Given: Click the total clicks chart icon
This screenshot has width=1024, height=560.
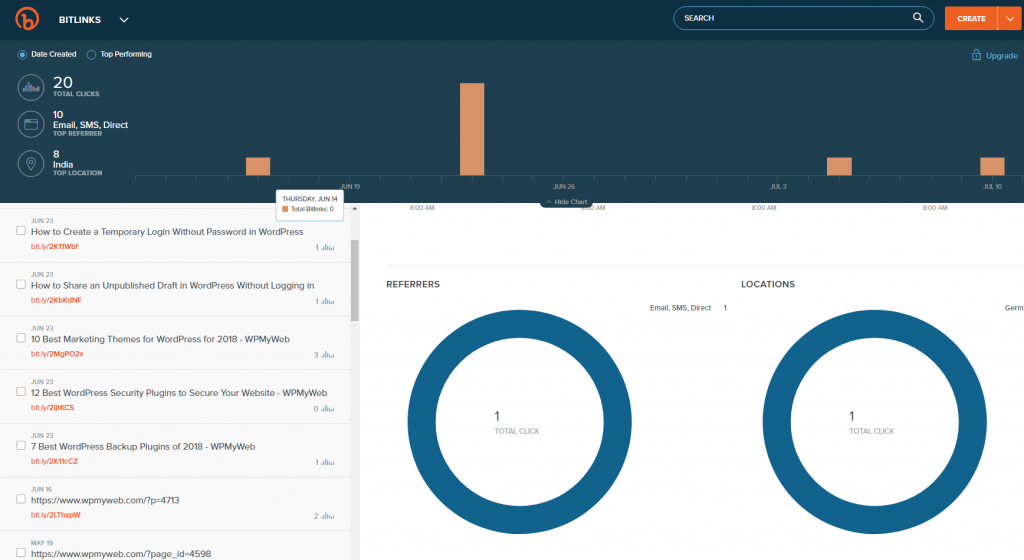Looking at the screenshot, I should pyautogui.click(x=31, y=88).
